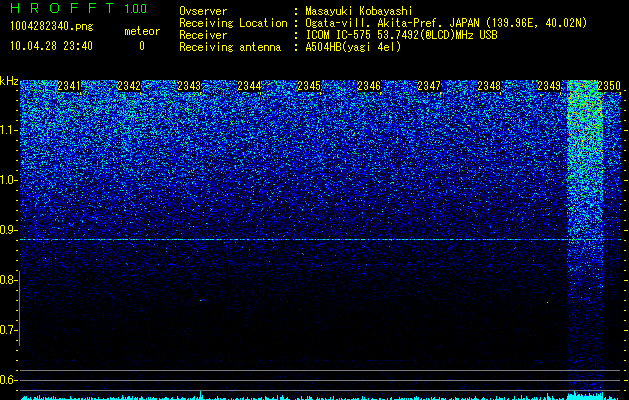Click the Ogata-vill. Akita-Pref. JAPAN location text

(x=446, y=23)
